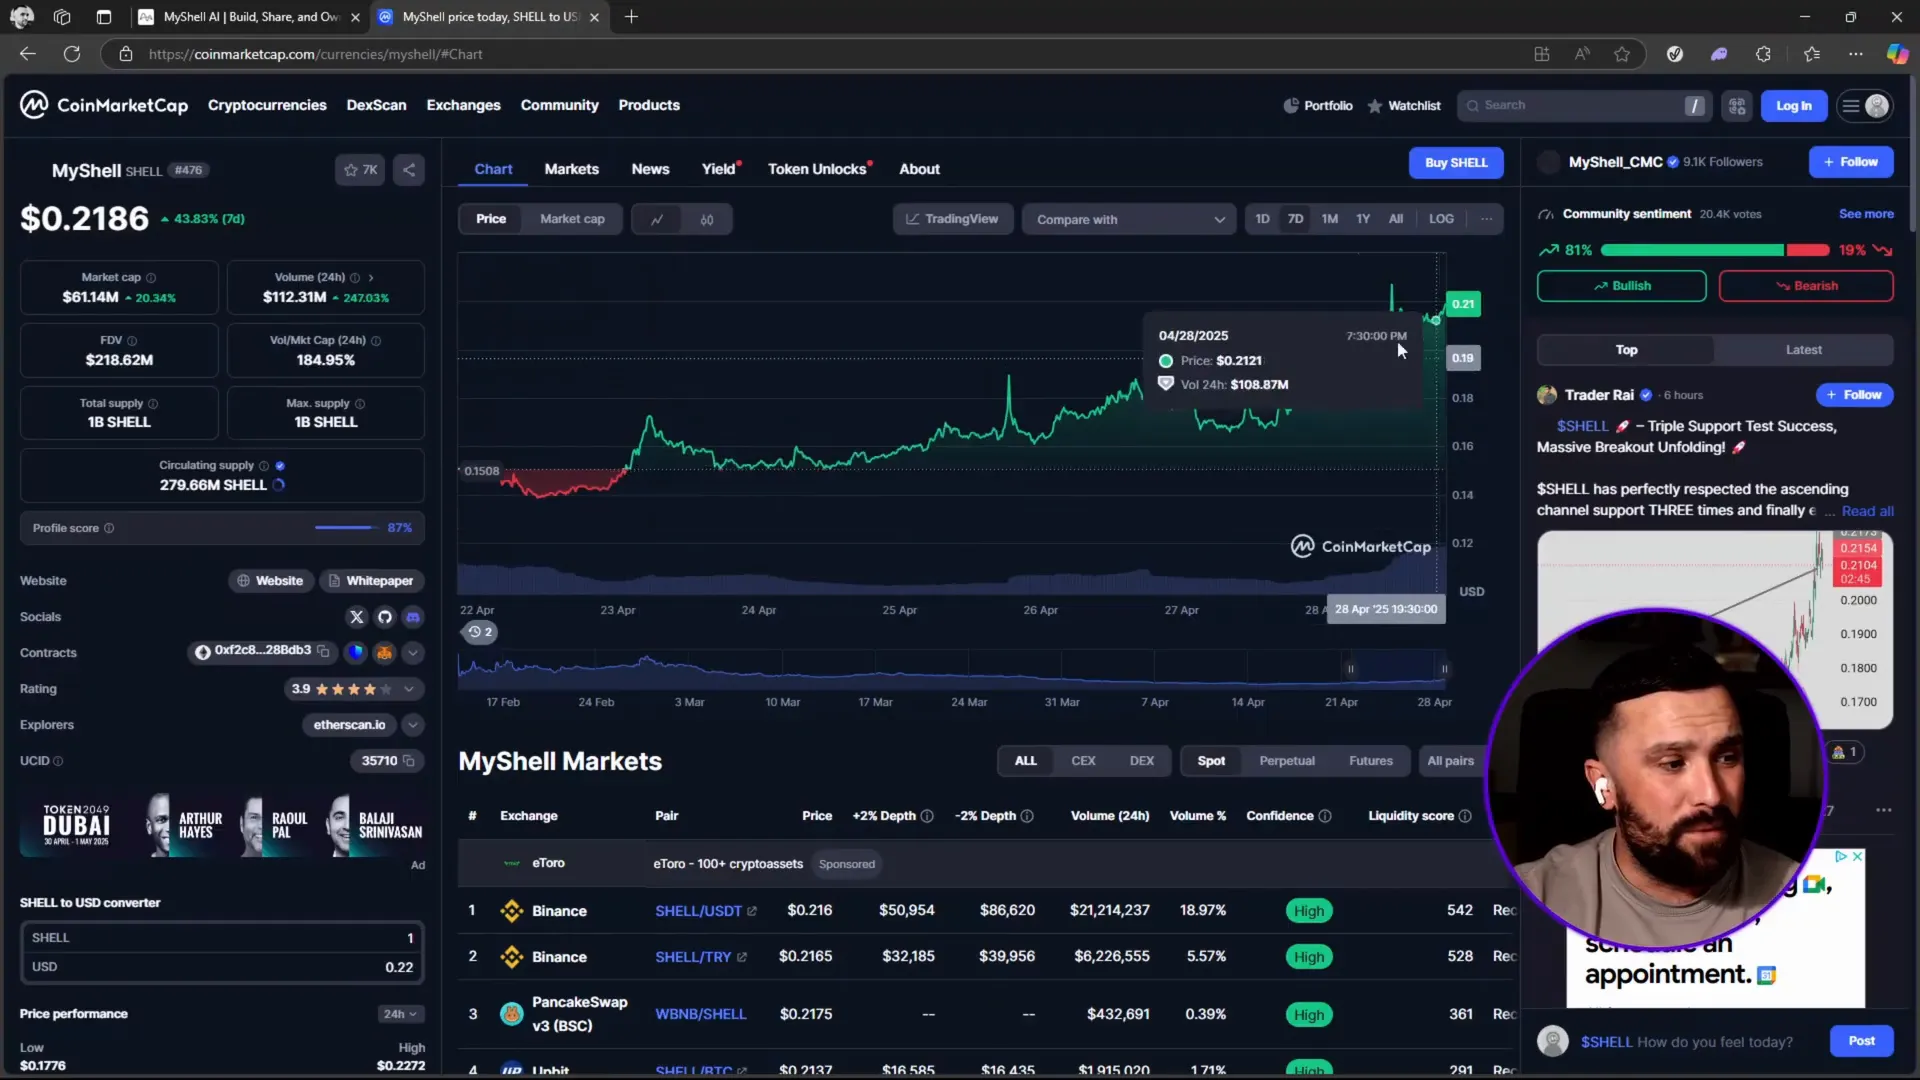Select 1D chart range

[1262, 219]
